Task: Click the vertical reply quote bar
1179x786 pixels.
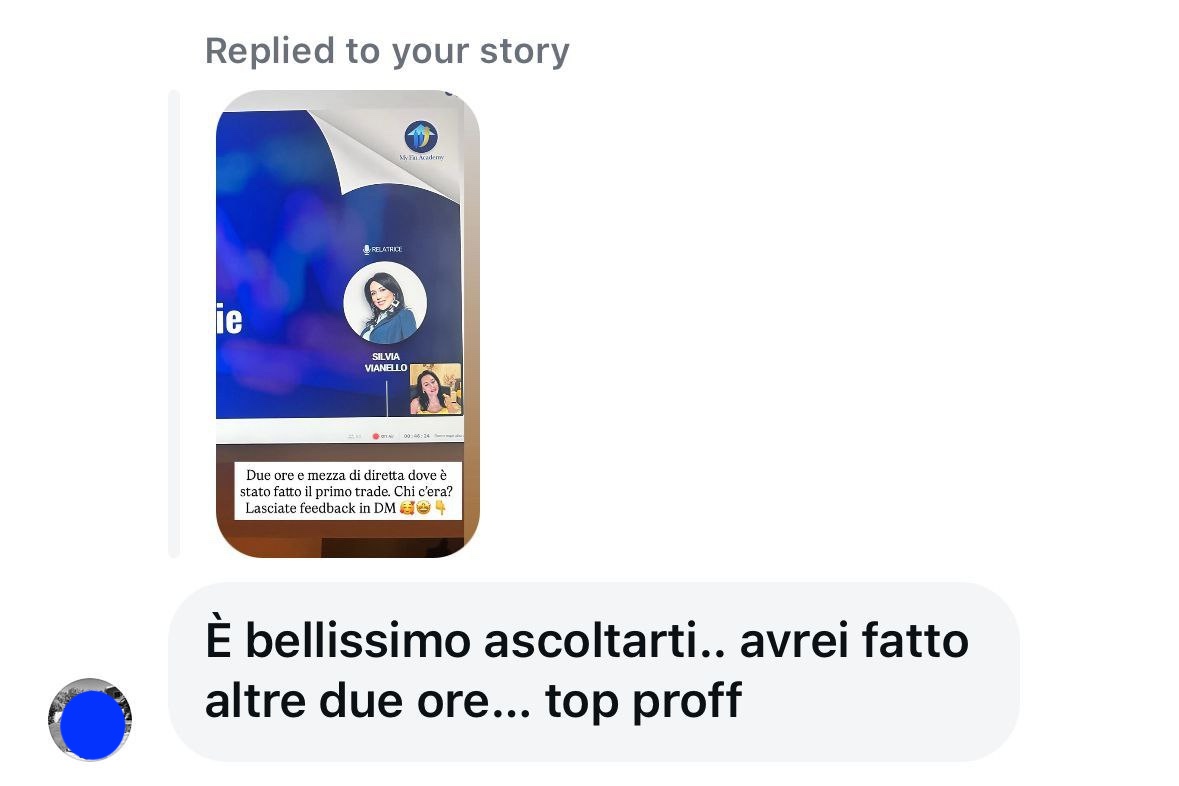Action: click(x=174, y=323)
